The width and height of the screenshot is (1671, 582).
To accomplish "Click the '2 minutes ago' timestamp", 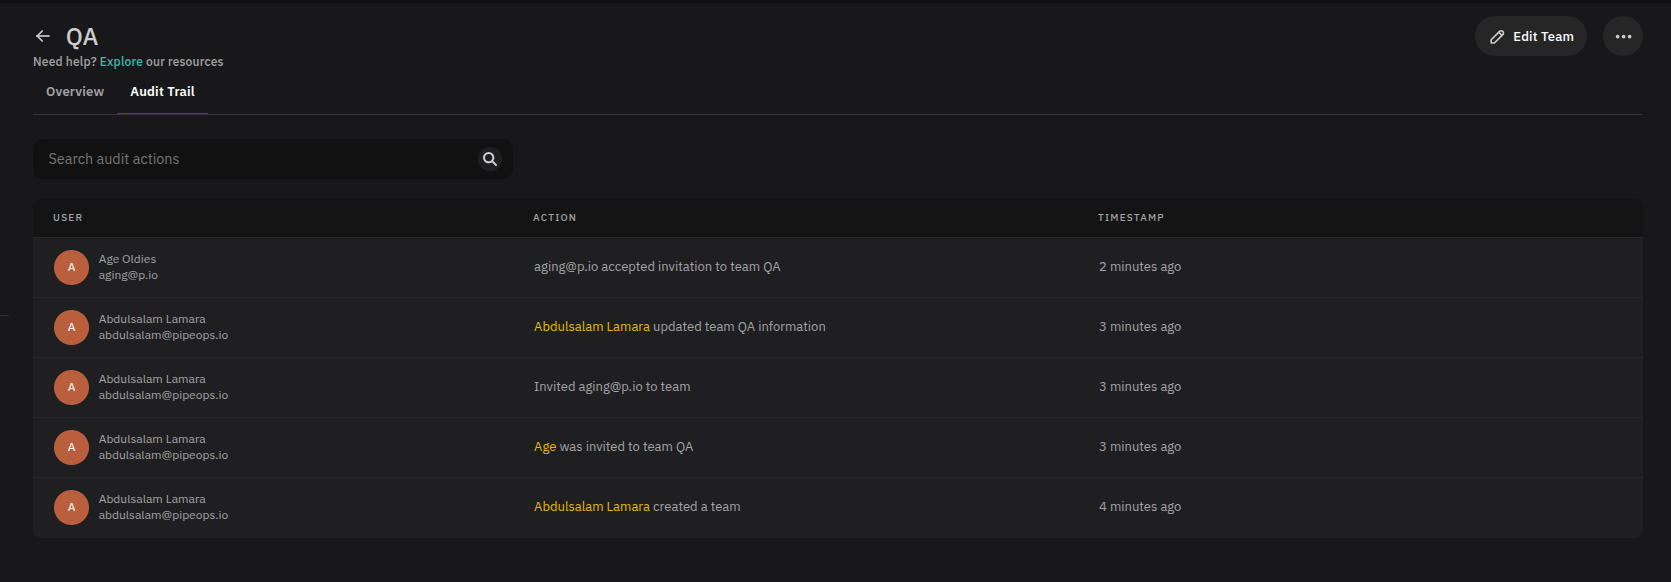I will pyautogui.click(x=1140, y=267).
